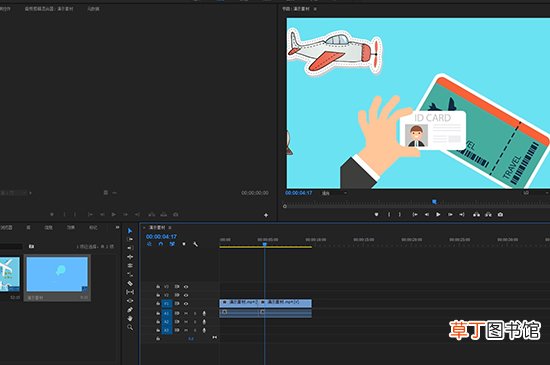The height and width of the screenshot is (365, 550).
Task: Click Mark In button in program monitor
Action: point(389,214)
